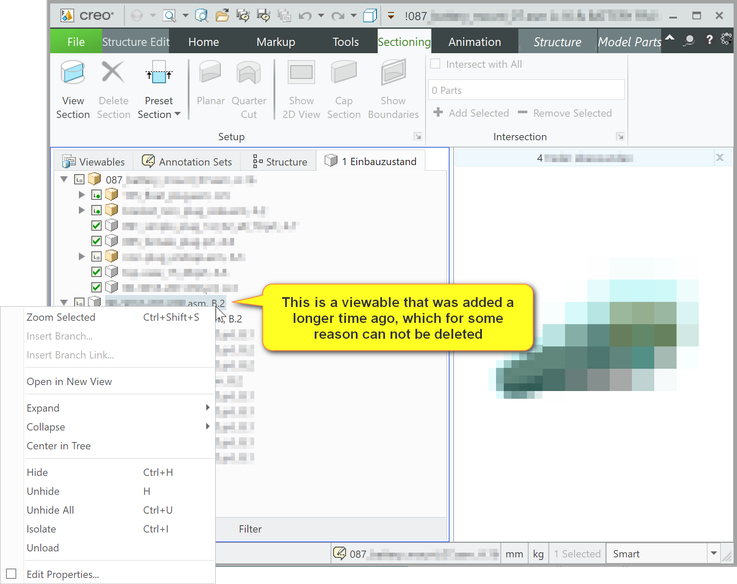Open the Smart selection filter dropdown

tap(713, 553)
